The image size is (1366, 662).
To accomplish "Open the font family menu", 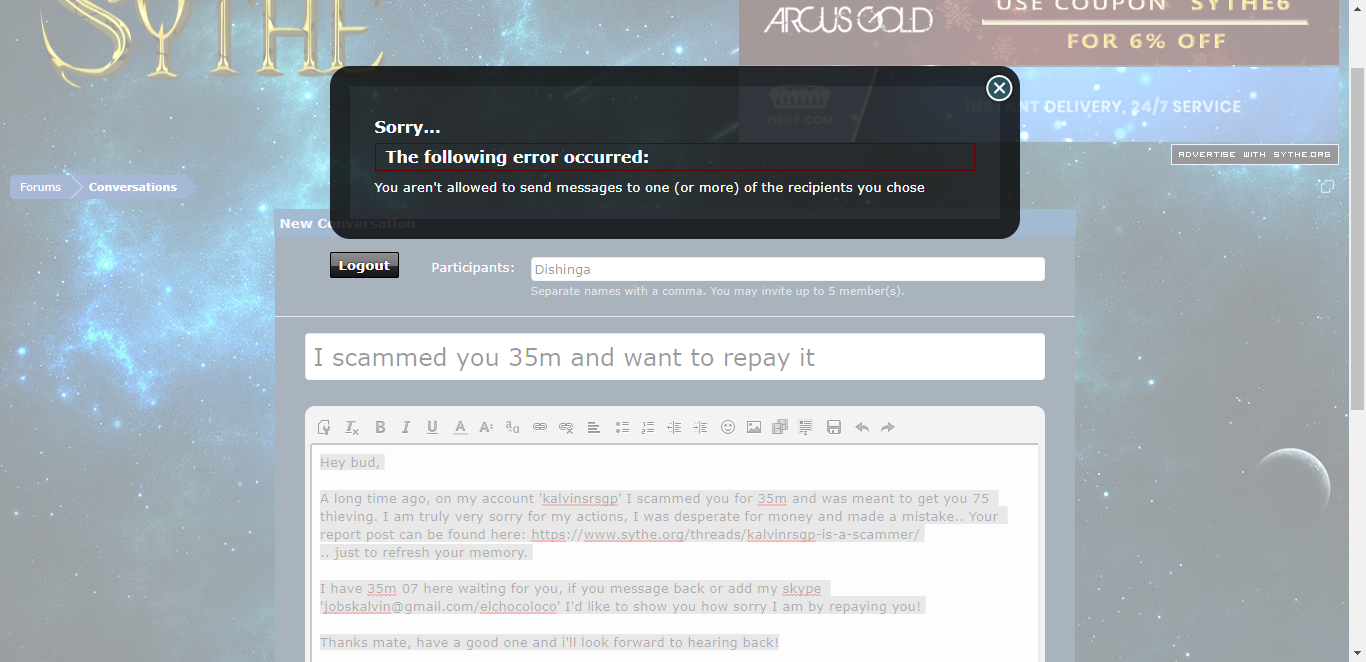I will click(512, 427).
